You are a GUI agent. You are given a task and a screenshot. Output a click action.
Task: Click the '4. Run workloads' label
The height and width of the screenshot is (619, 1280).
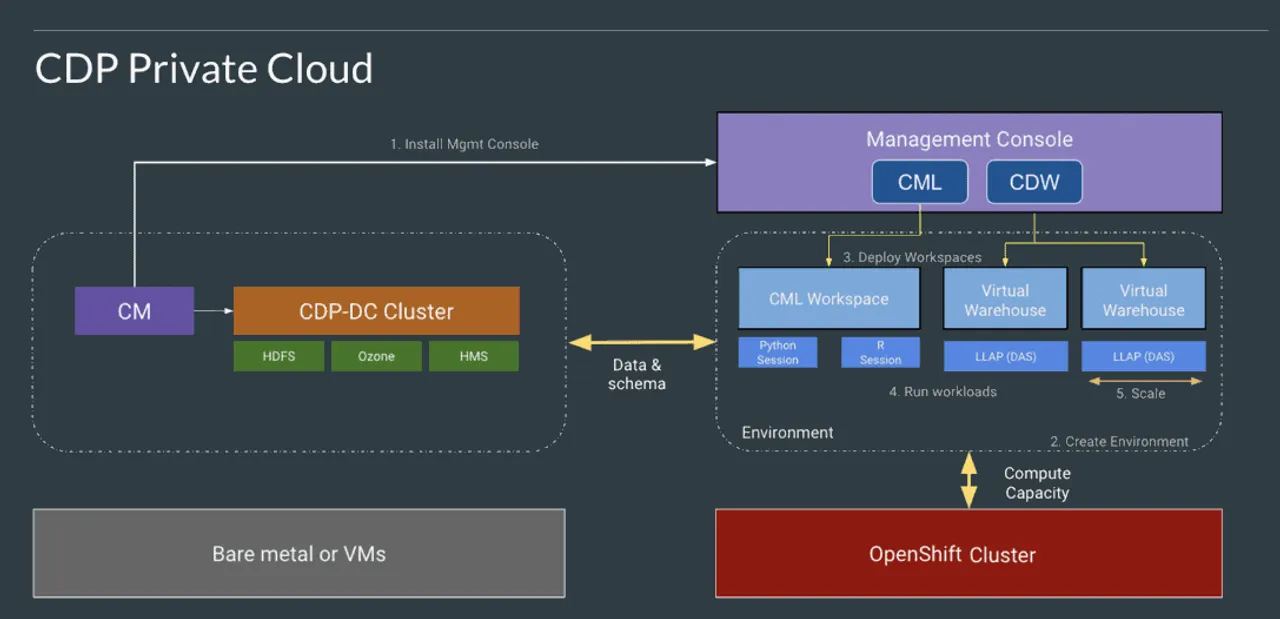pos(943,391)
